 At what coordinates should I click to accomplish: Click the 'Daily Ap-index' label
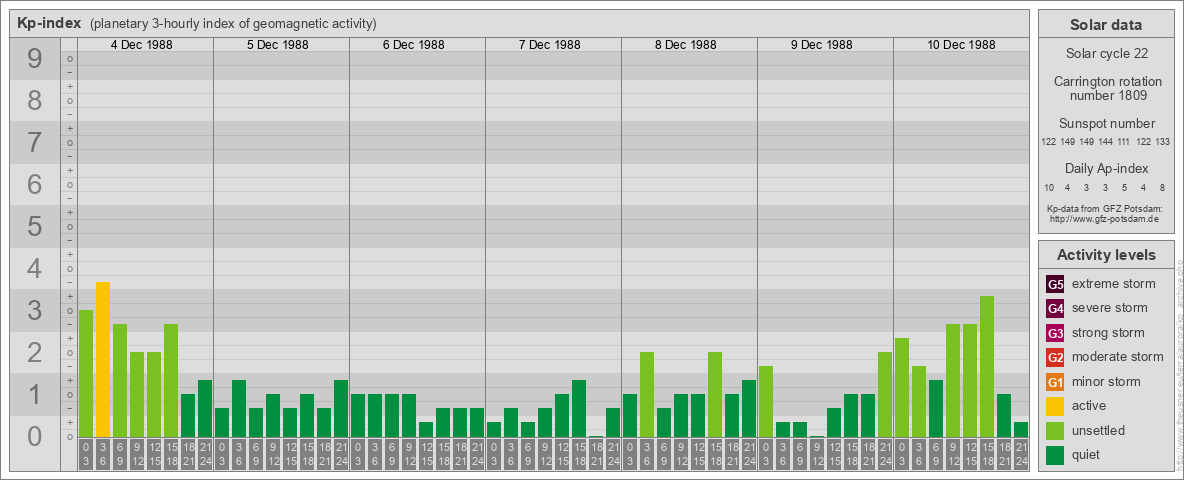point(1106,168)
